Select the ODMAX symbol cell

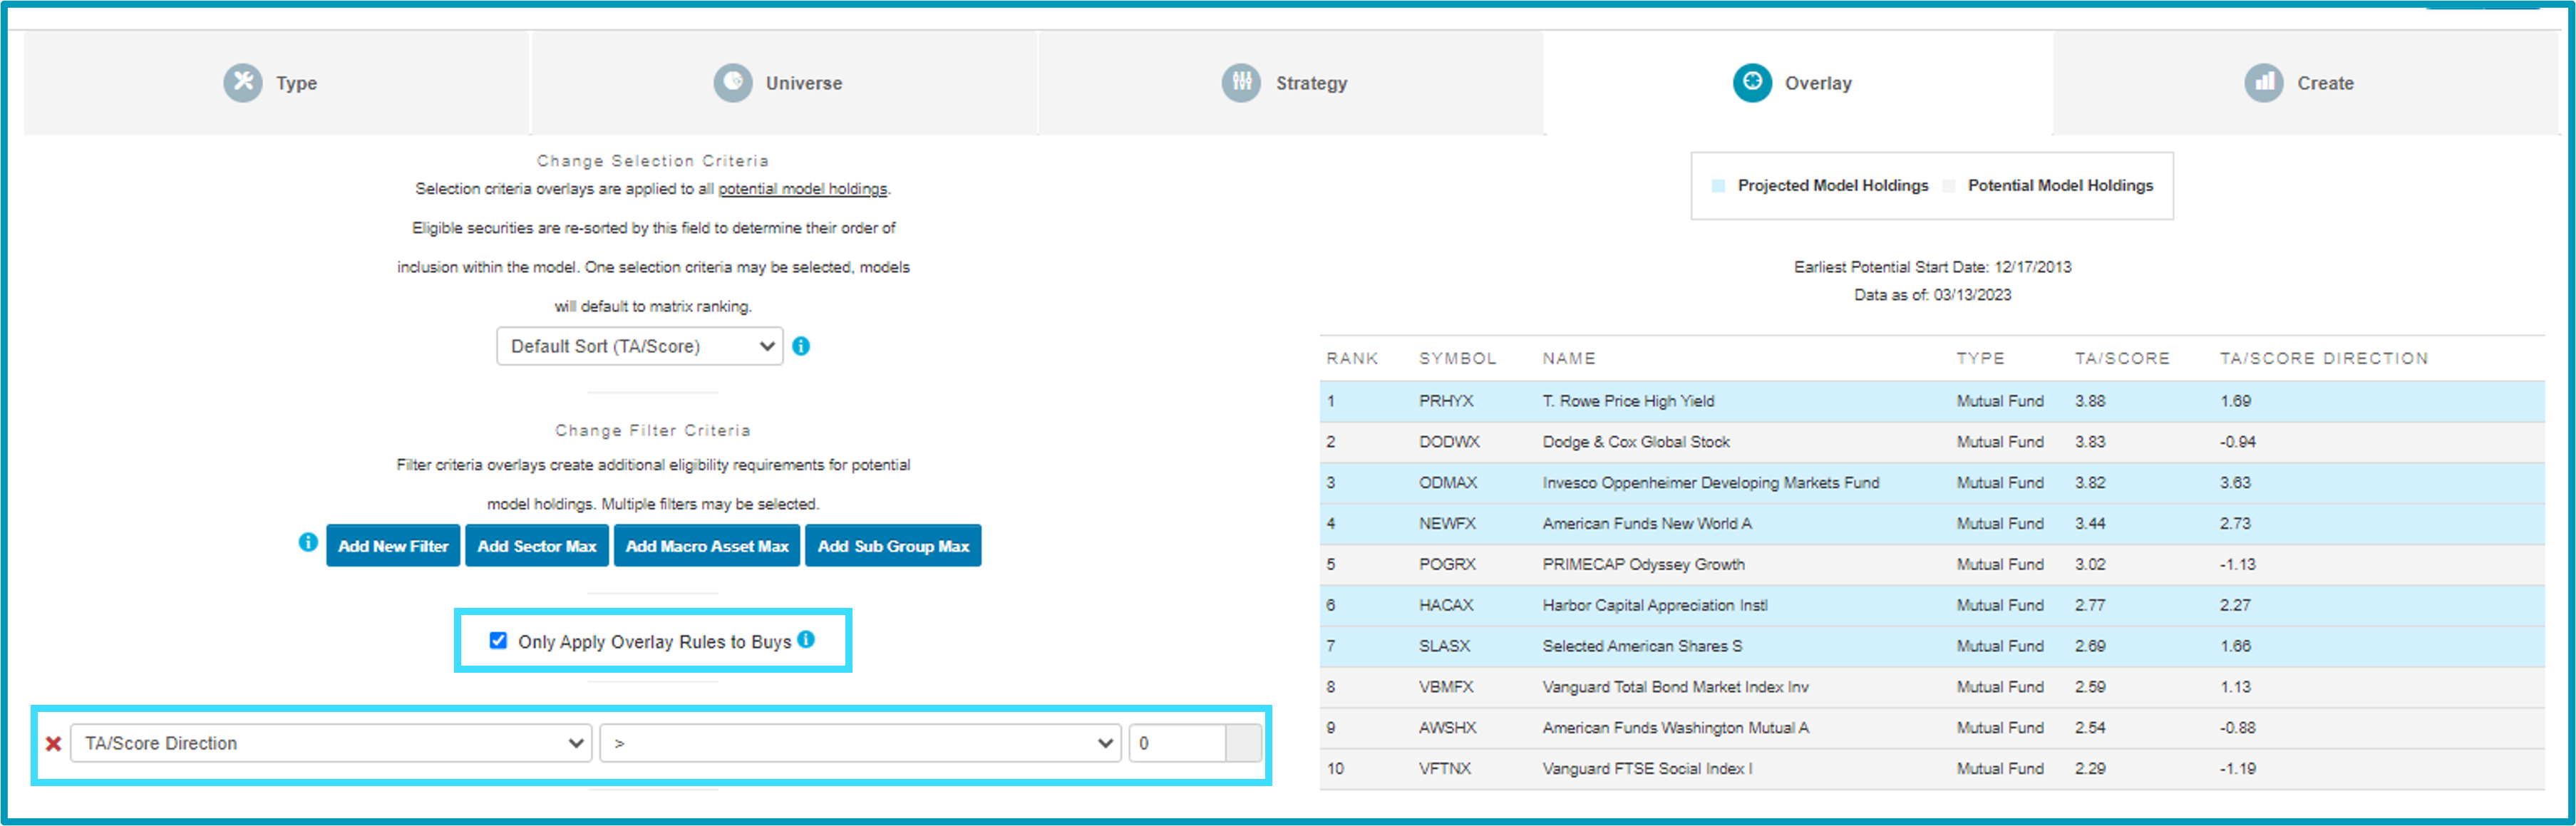click(x=1448, y=483)
